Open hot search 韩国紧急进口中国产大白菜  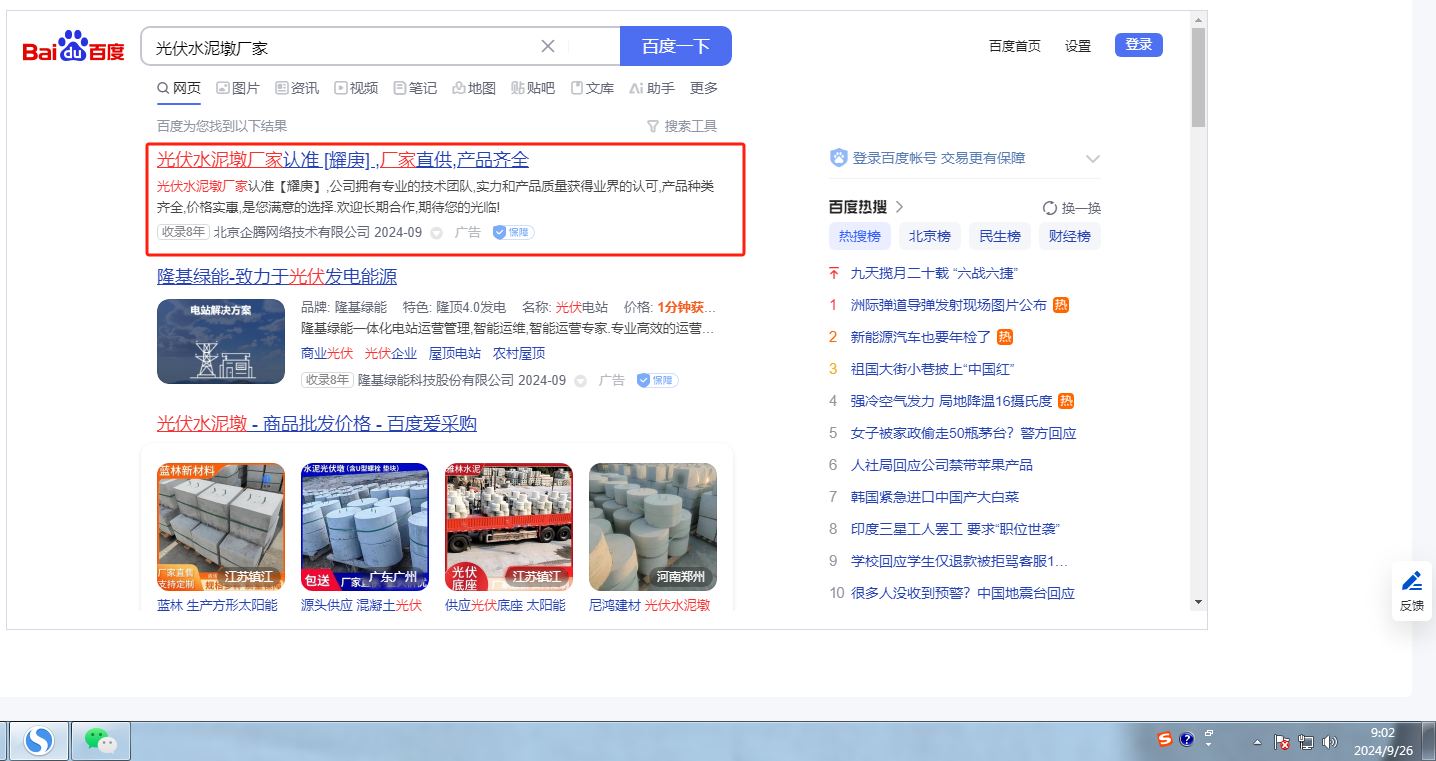coord(934,497)
